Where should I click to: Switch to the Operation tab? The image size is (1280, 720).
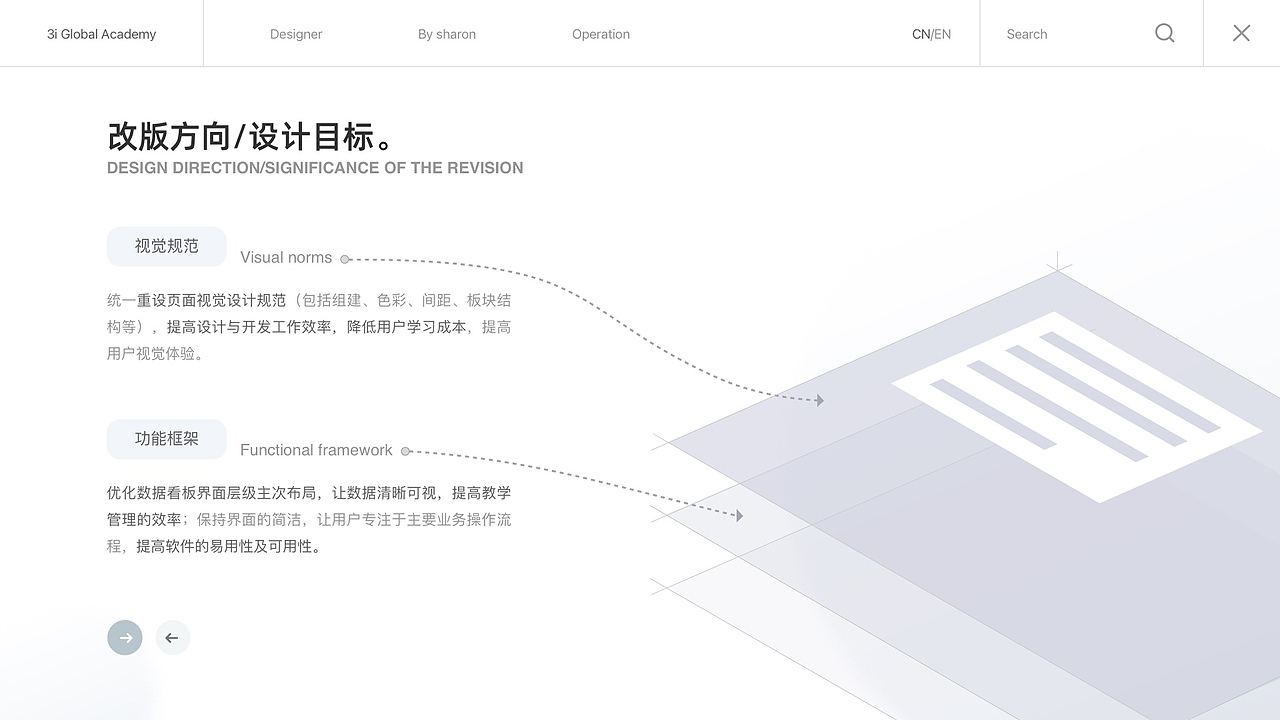[600, 33]
